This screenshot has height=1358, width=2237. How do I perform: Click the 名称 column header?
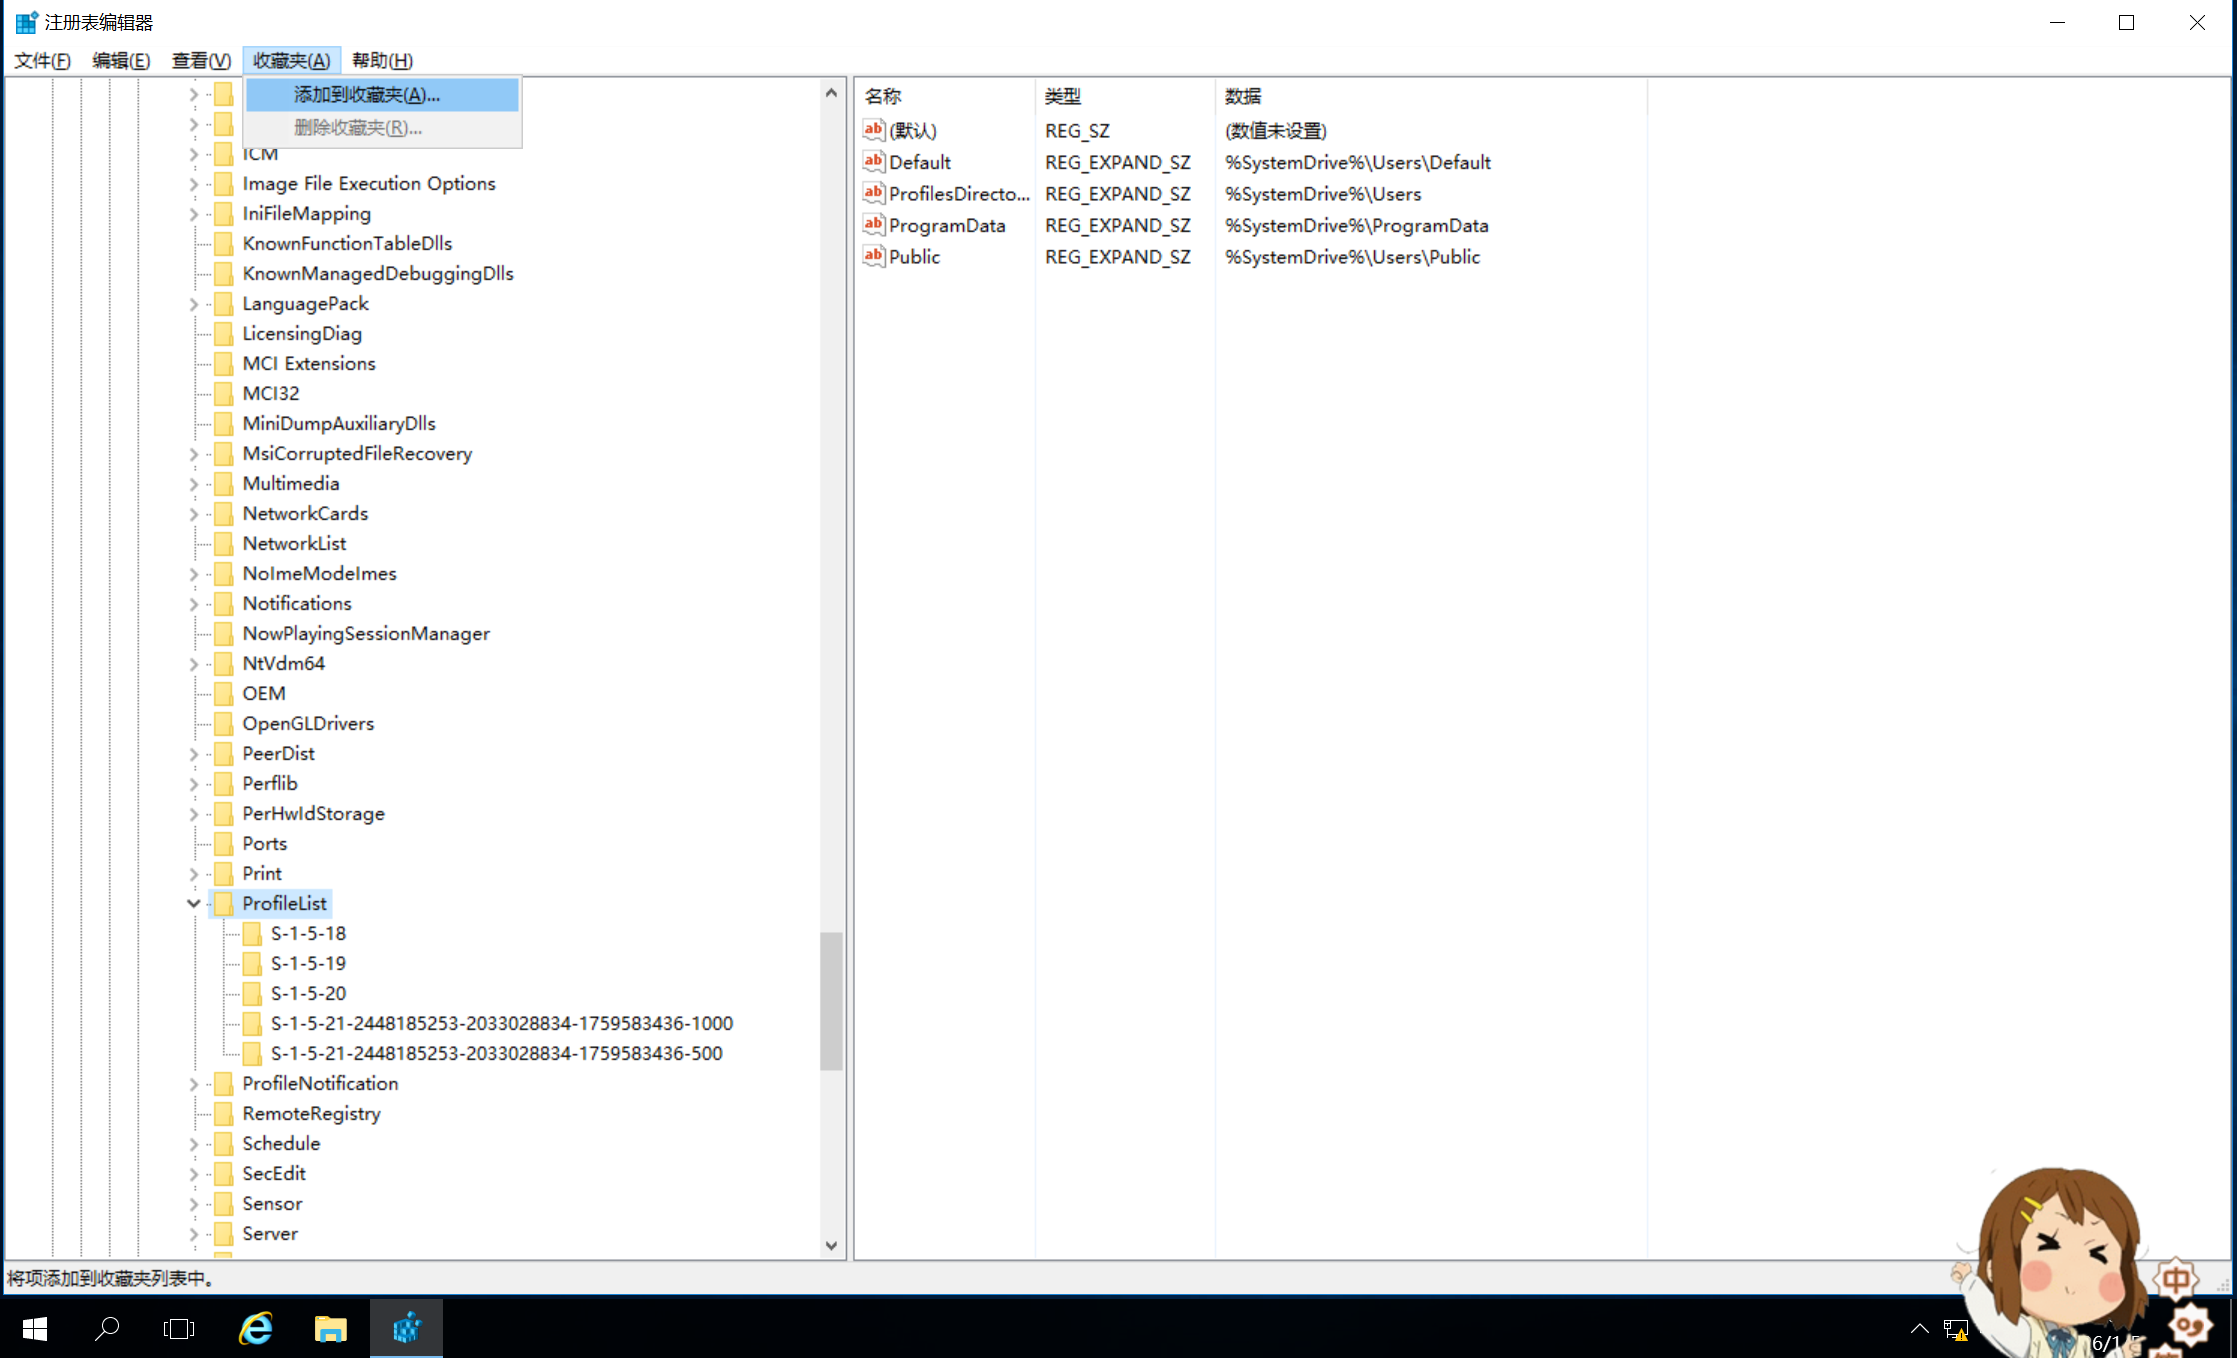[883, 96]
